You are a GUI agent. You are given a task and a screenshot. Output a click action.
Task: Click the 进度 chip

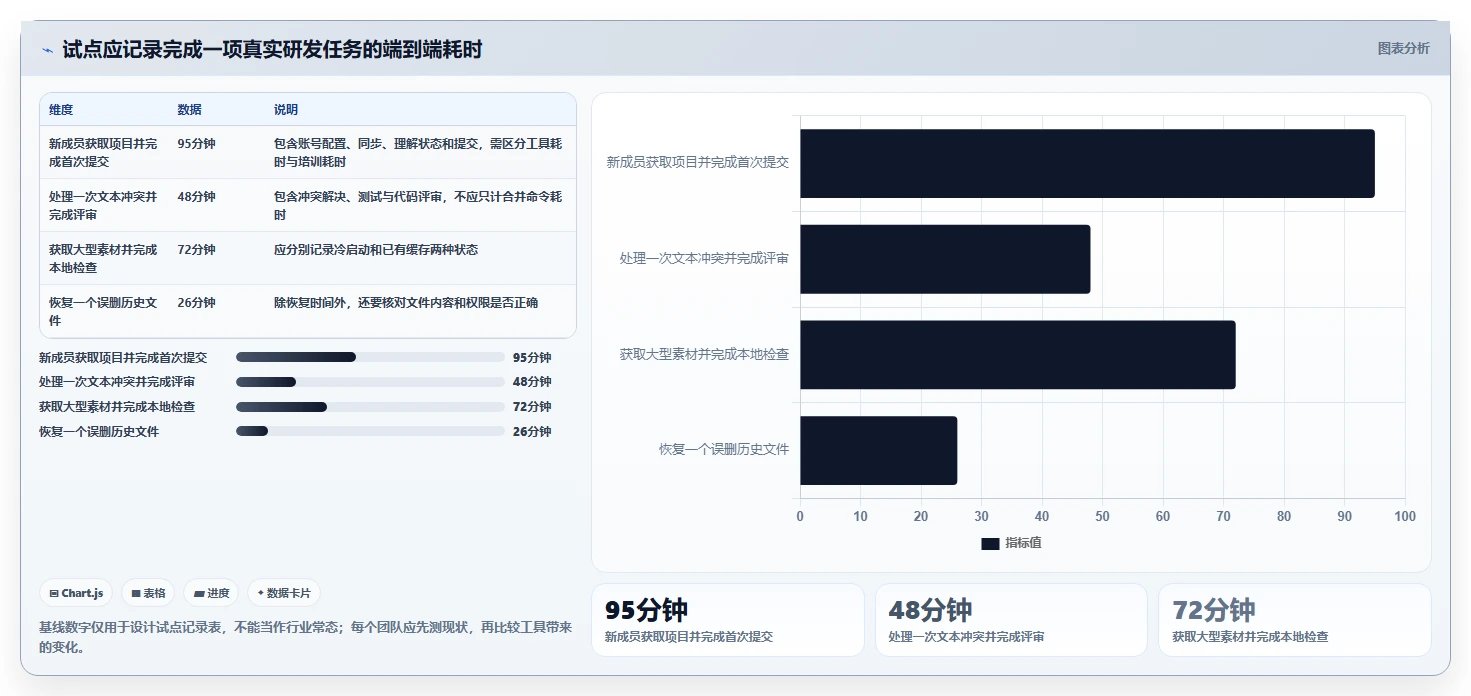tap(211, 593)
